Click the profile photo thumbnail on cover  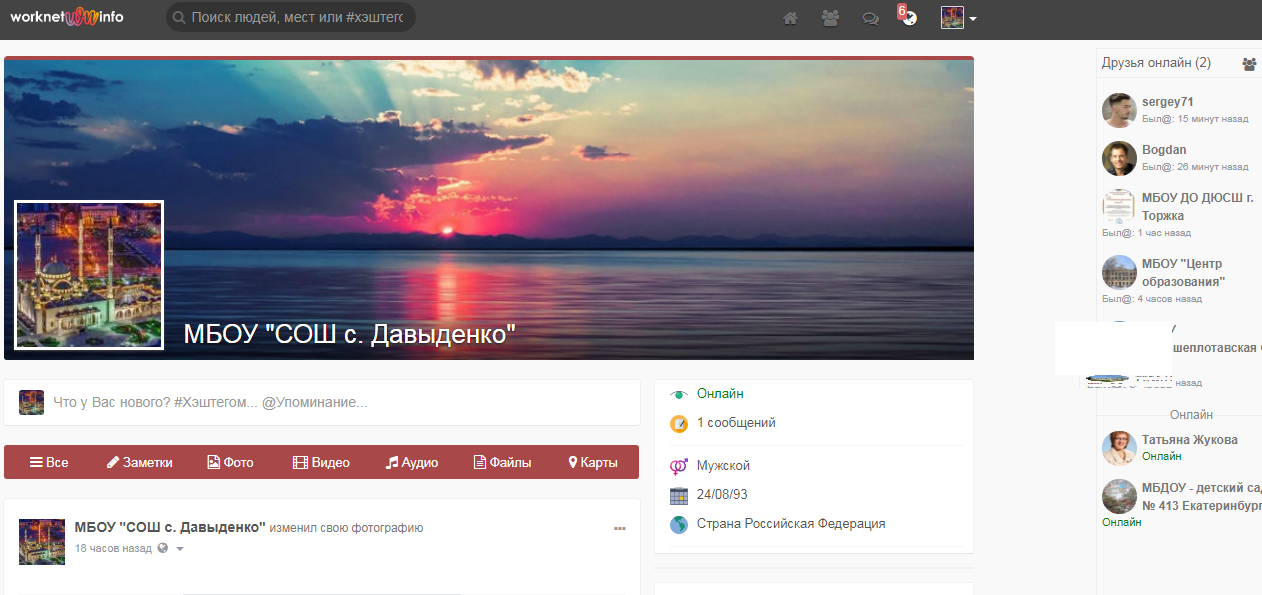(89, 275)
